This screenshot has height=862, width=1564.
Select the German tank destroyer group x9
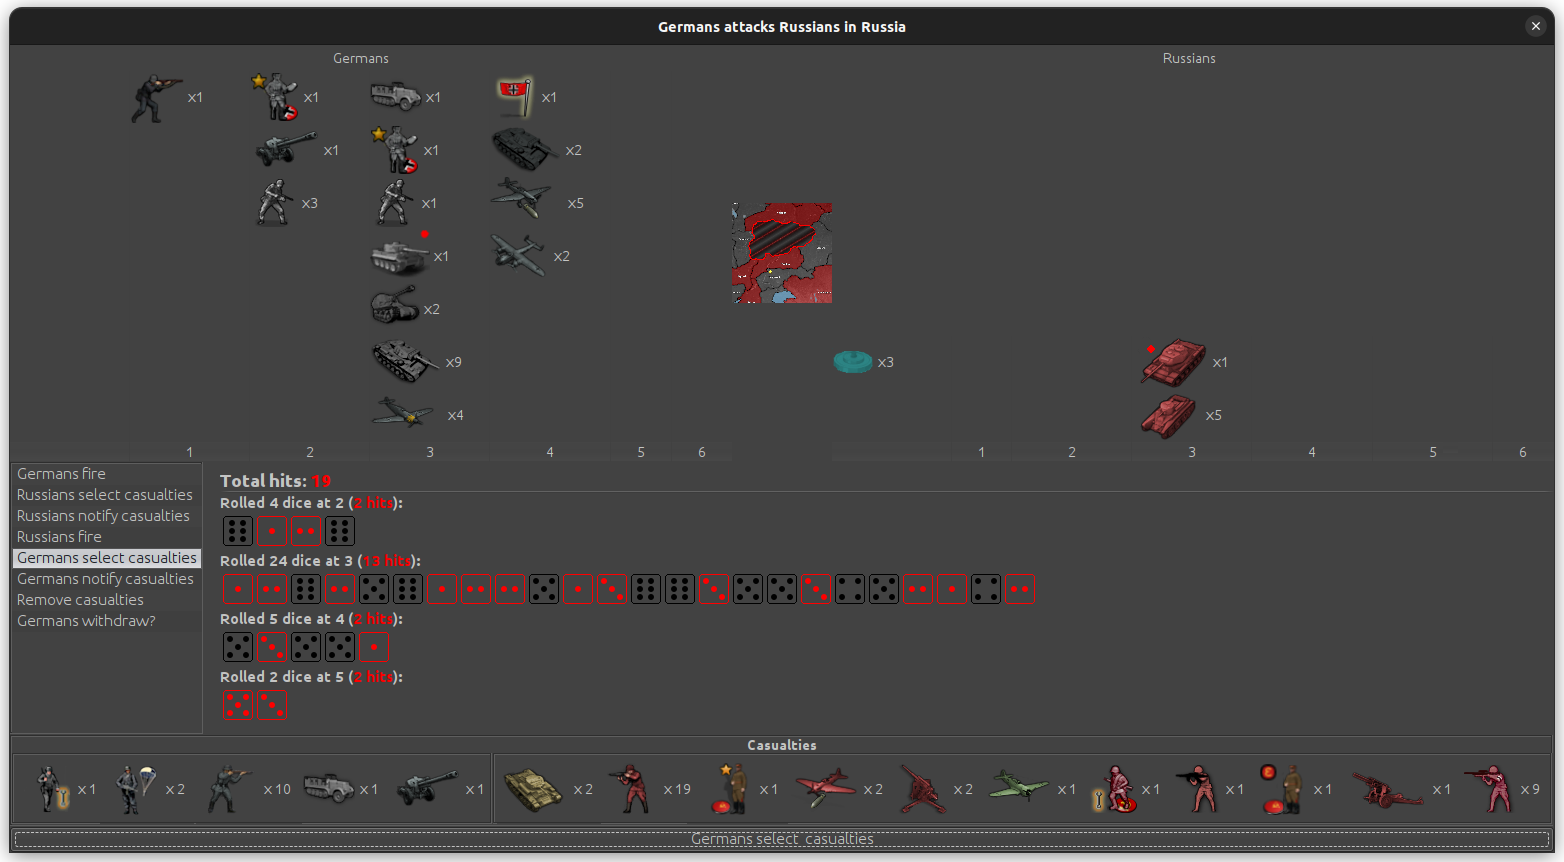click(x=405, y=362)
